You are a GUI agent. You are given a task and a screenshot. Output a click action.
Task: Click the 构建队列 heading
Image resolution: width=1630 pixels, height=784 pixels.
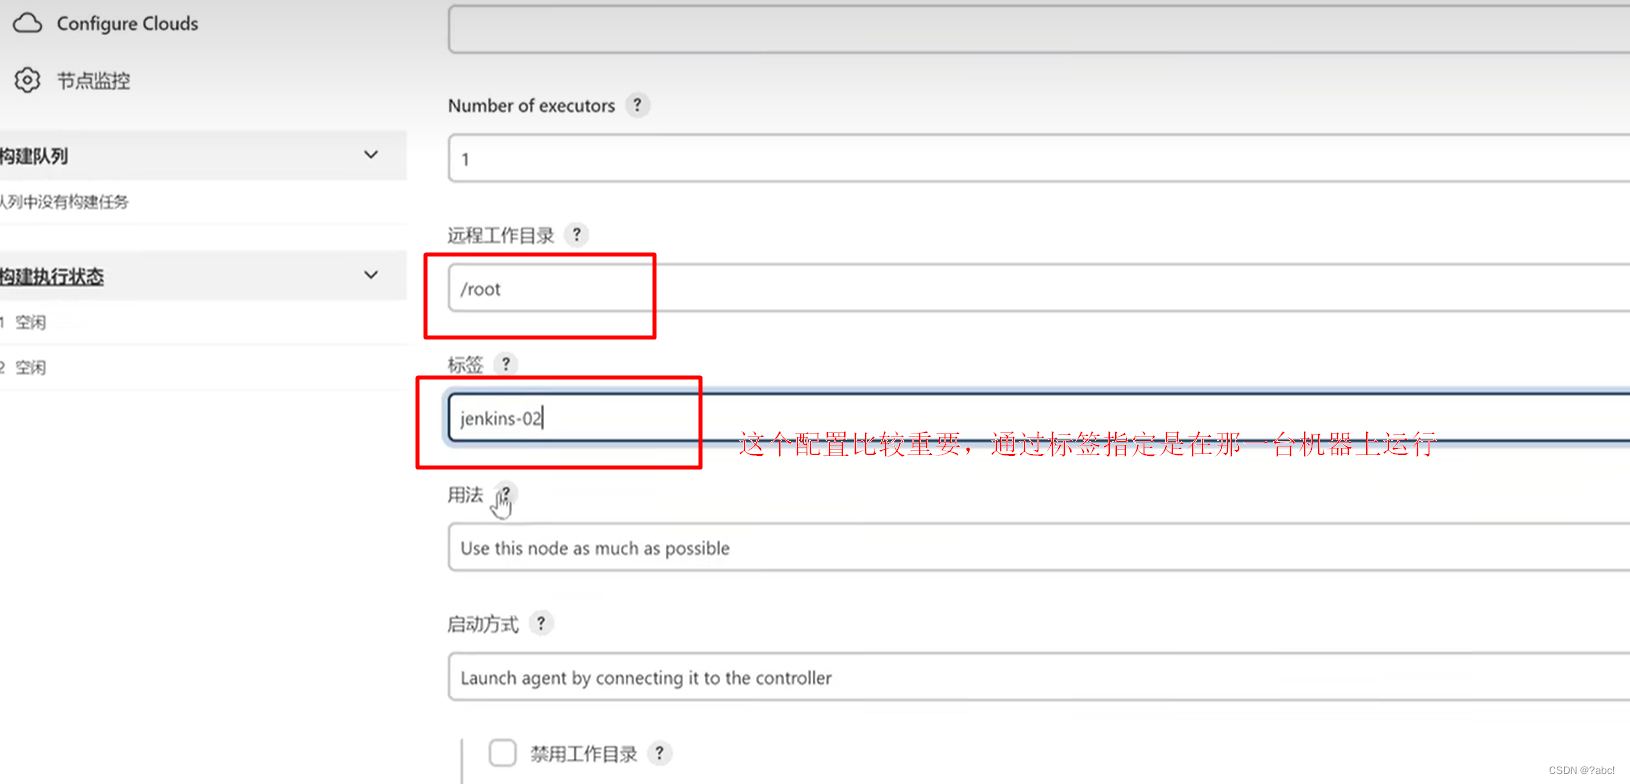pyautogui.click(x=34, y=156)
